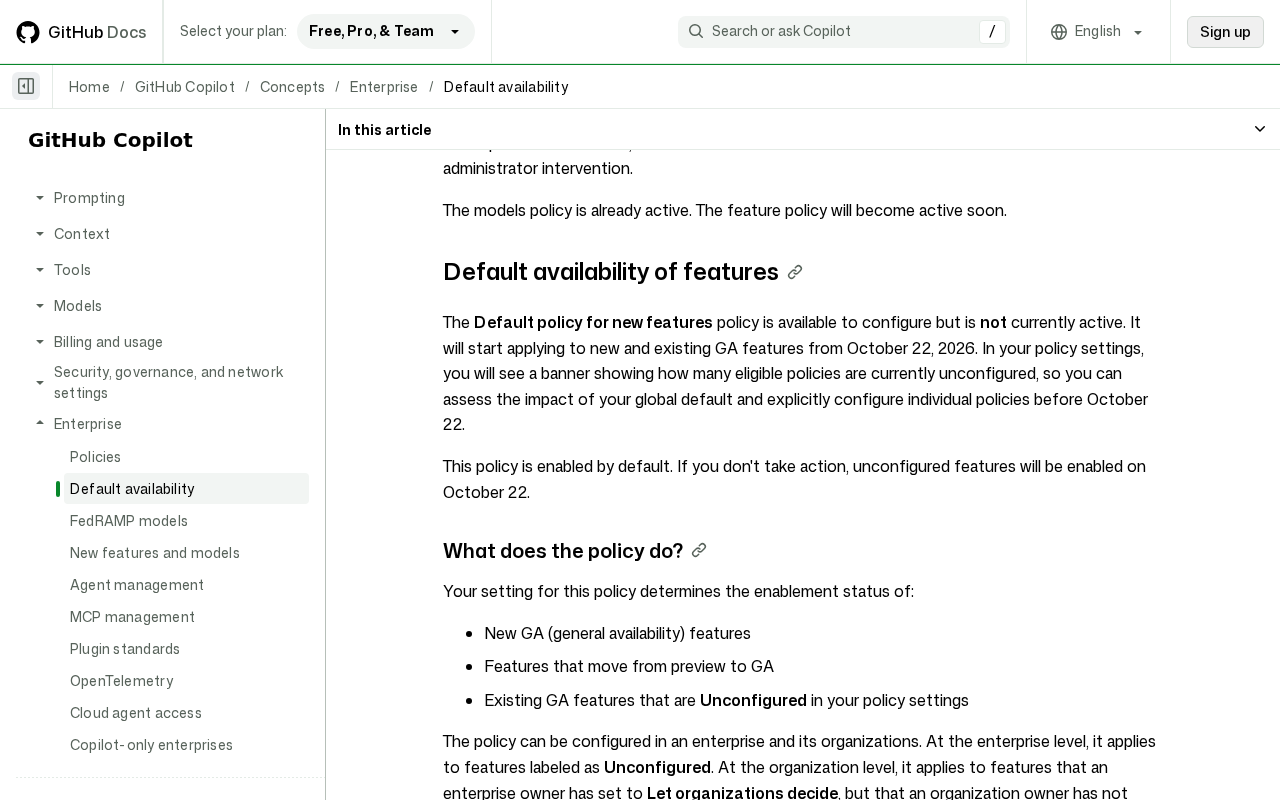The width and height of the screenshot is (1280, 800).
Task: Click the slash shortcut key badge
Action: pyautogui.click(x=992, y=32)
